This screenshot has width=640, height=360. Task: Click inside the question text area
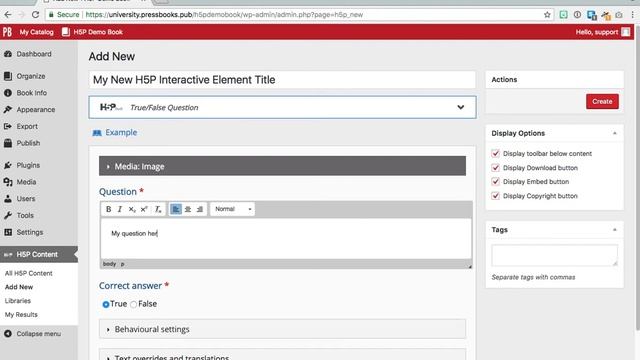(x=286, y=239)
